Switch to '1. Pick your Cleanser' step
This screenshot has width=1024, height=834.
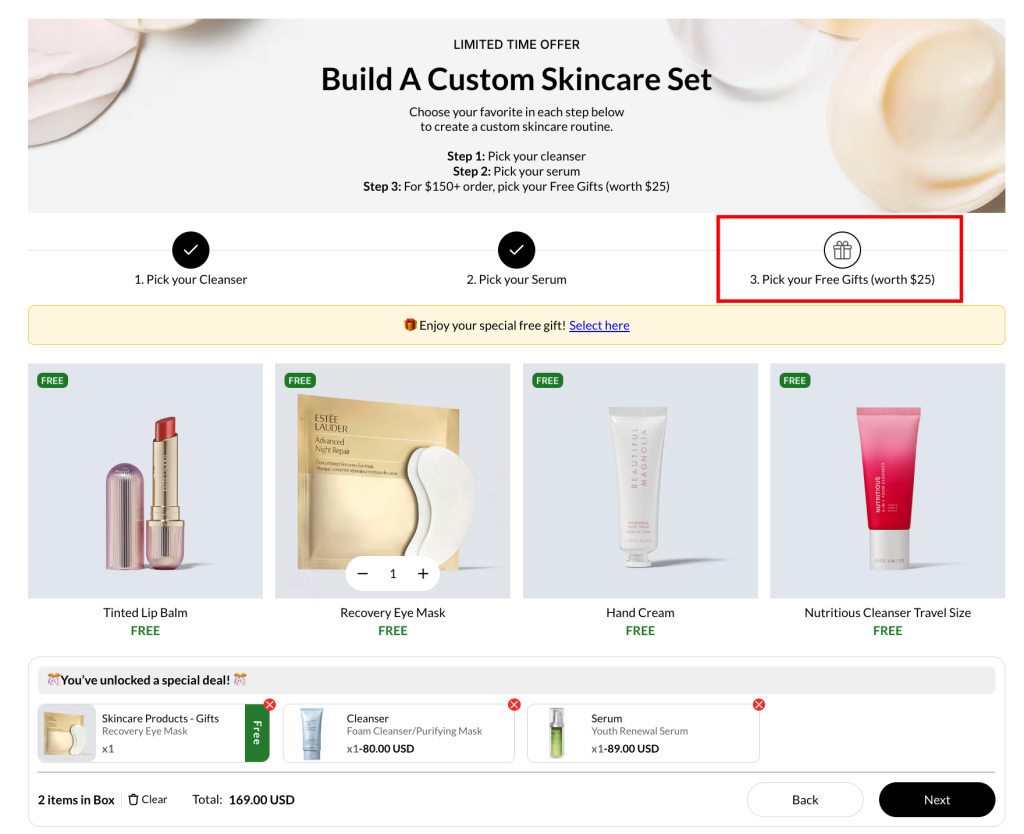(190, 280)
